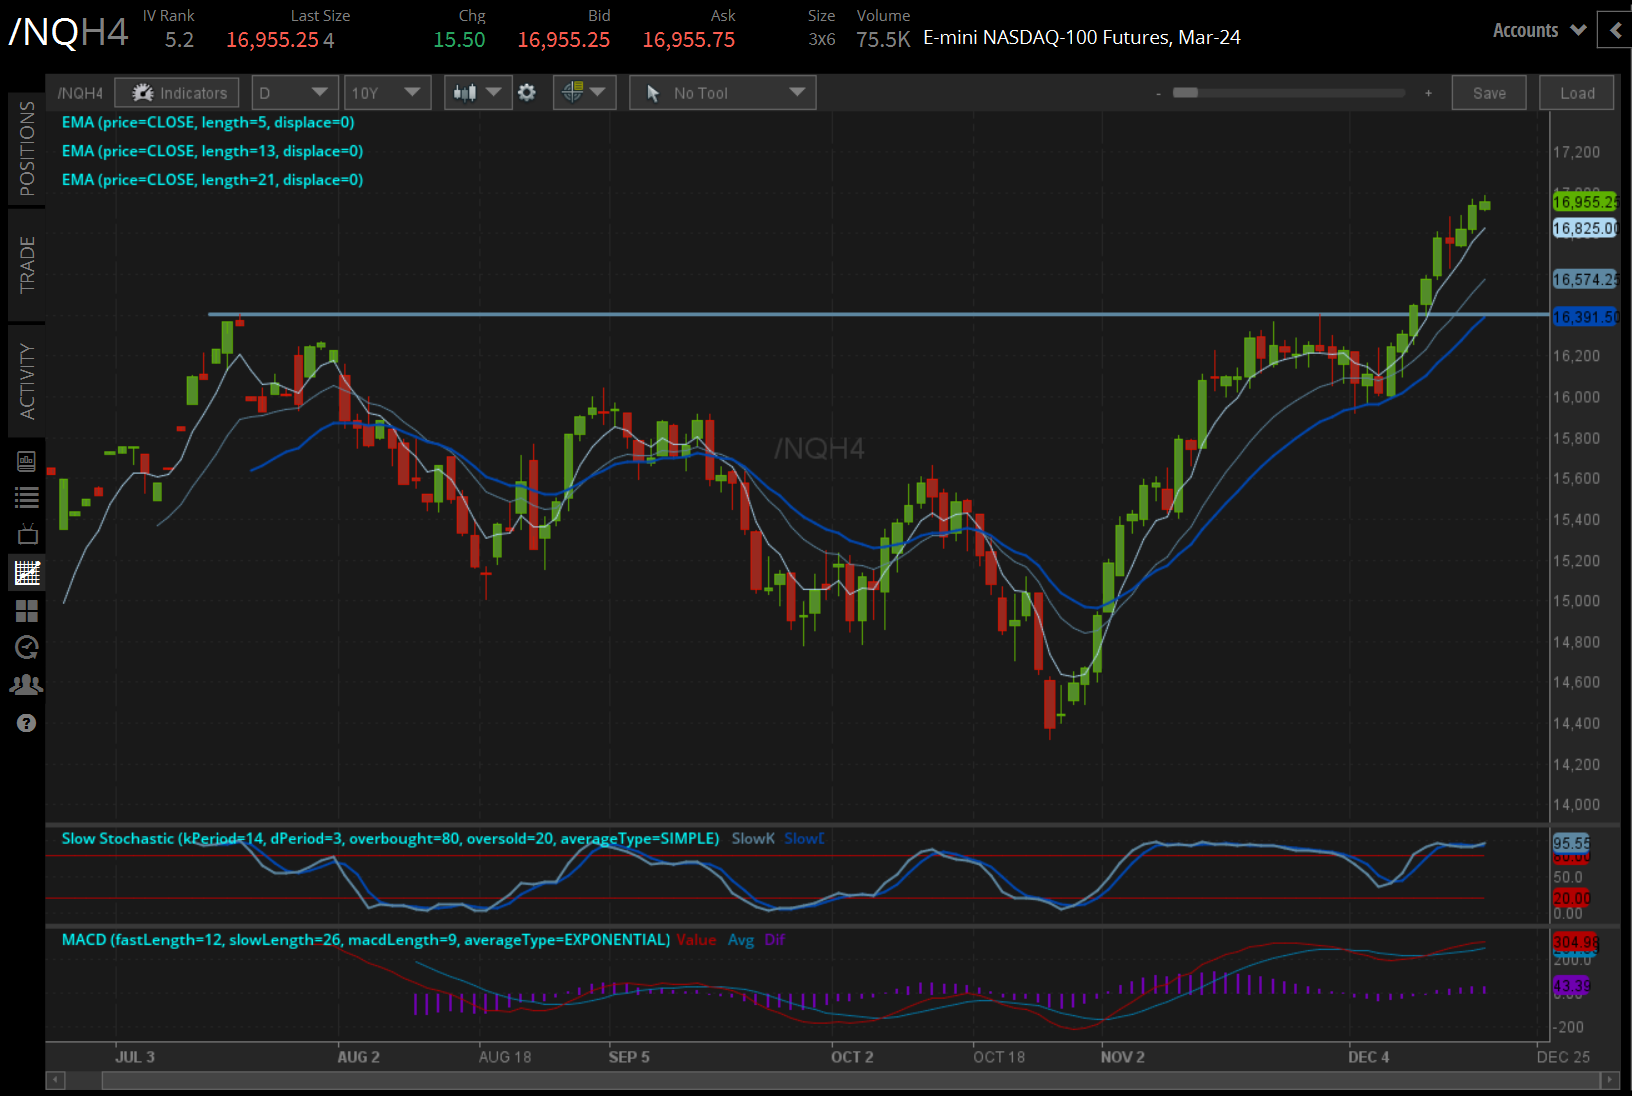Open the No Tool drawing selector
Viewport: 1632px width, 1096px height.
(722, 93)
